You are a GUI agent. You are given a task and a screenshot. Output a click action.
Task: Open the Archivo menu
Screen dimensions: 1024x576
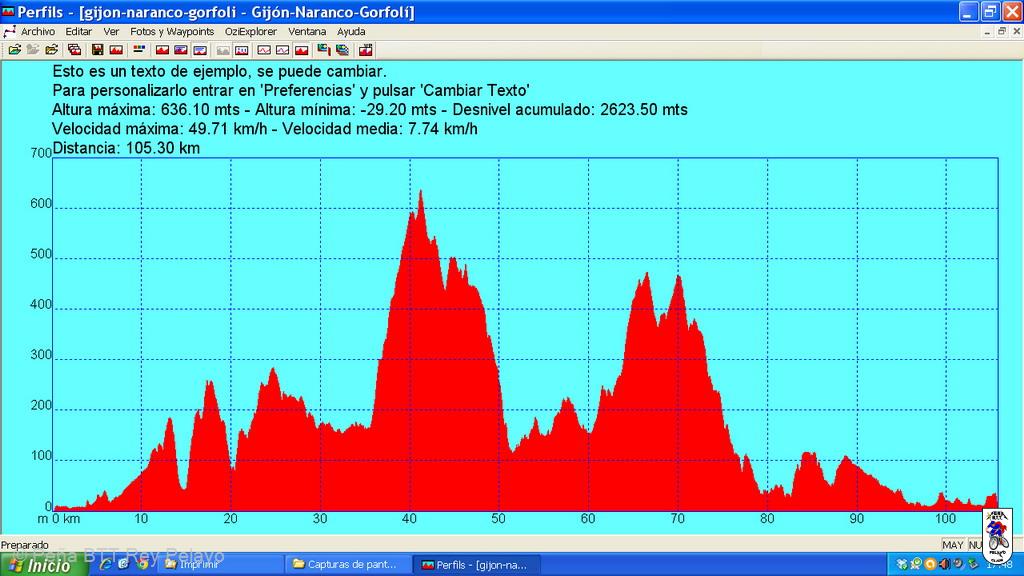38,31
